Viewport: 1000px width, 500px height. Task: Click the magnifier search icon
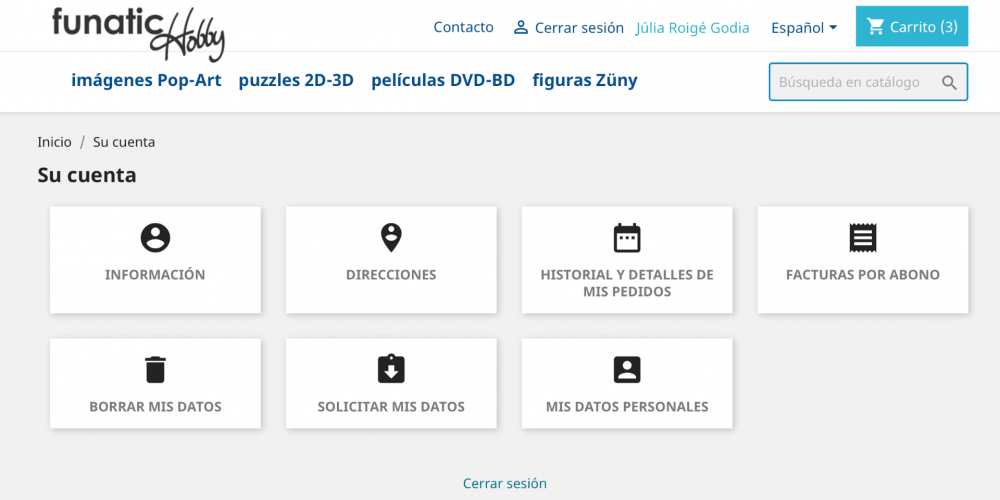950,82
